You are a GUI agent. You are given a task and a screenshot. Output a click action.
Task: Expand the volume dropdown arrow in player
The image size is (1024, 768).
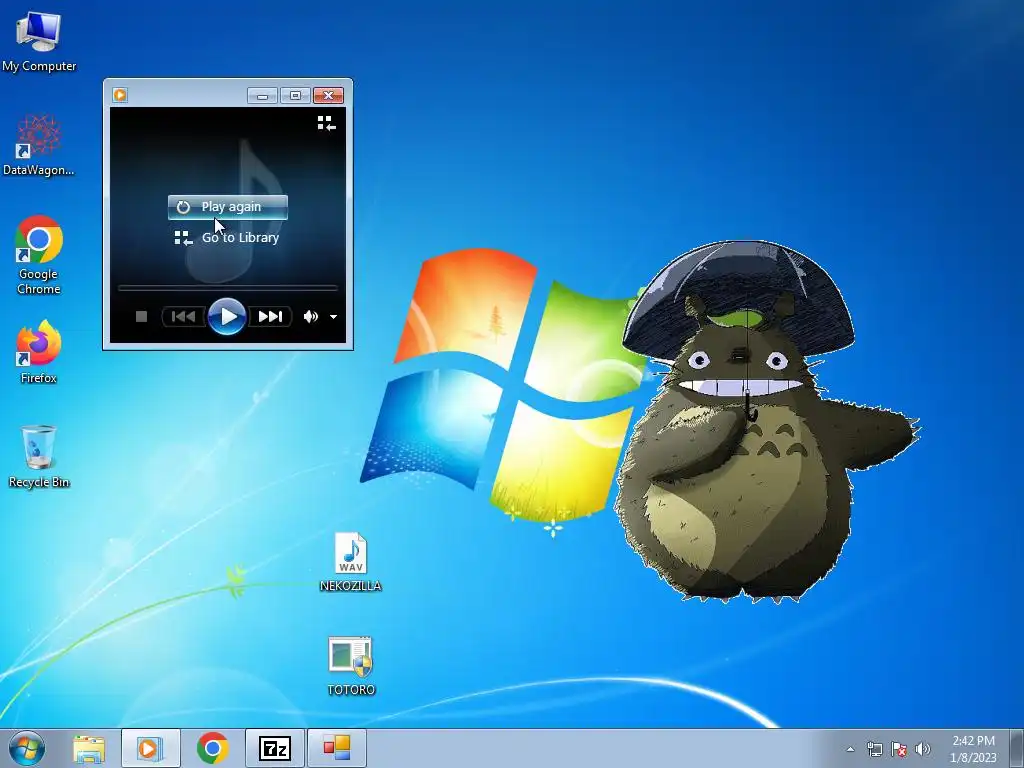coord(333,317)
